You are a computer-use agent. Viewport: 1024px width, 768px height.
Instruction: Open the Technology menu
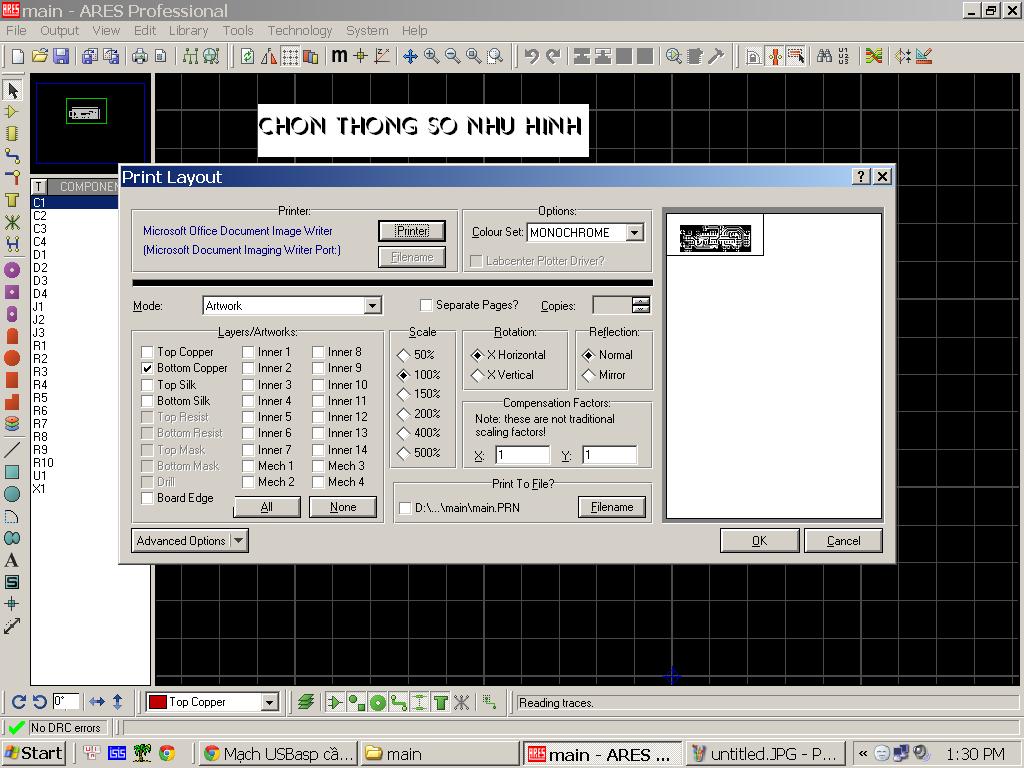point(299,31)
